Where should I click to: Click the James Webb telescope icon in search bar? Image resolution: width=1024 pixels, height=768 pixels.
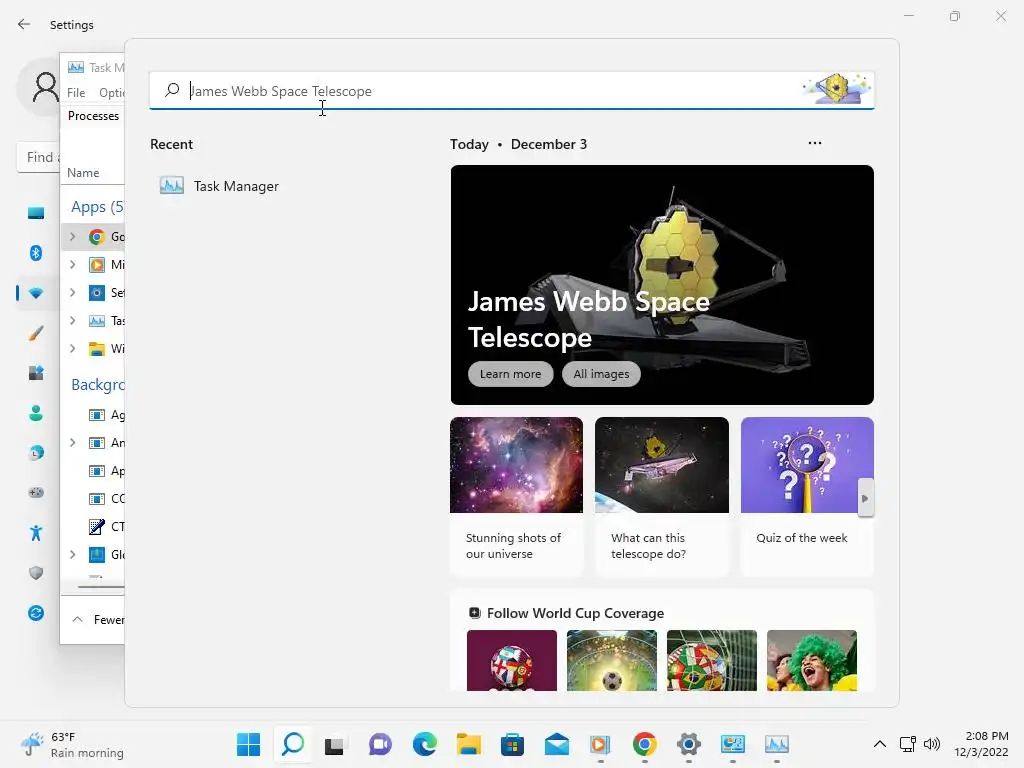837,89
